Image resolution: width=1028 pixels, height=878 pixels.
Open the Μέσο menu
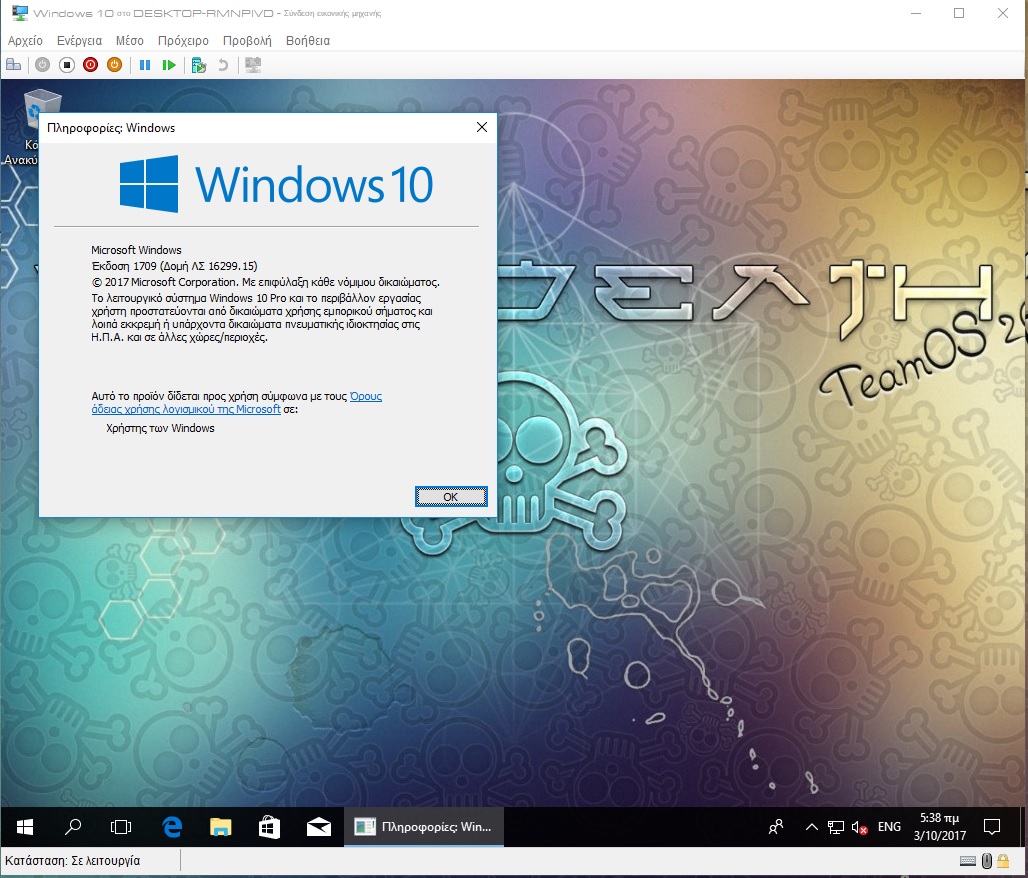[x=130, y=41]
